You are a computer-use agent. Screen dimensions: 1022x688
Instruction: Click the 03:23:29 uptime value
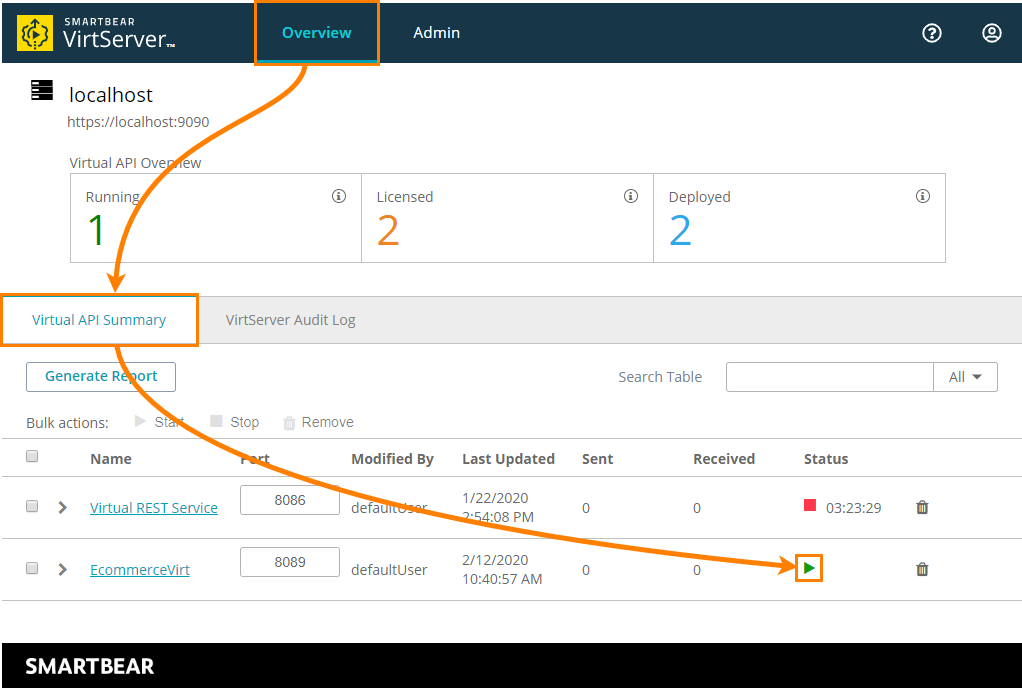click(x=853, y=508)
